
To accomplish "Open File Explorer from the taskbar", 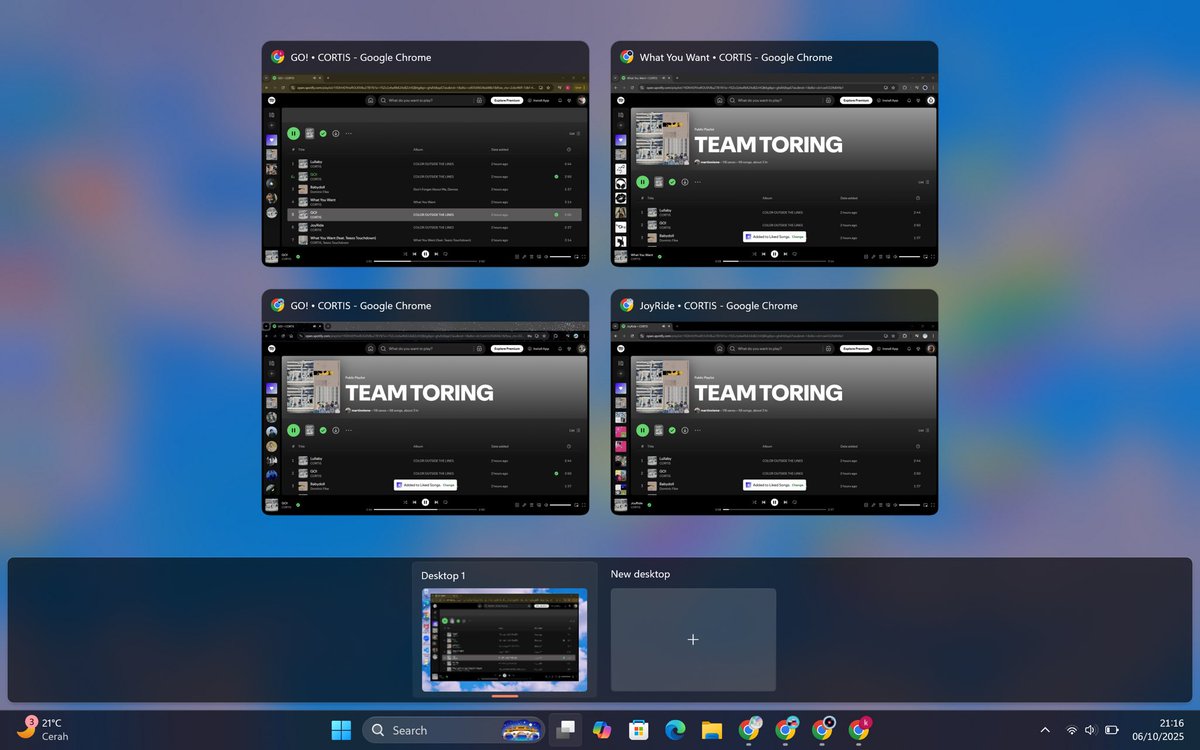I will [x=712, y=730].
